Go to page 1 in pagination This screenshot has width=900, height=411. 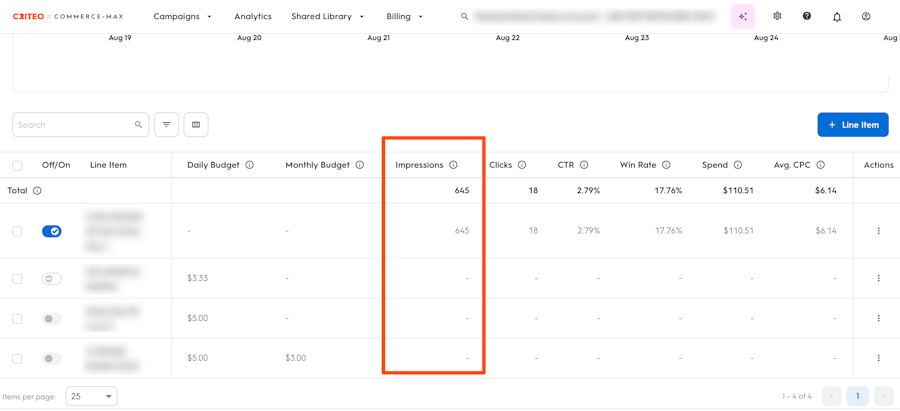(x=858, y=396)
